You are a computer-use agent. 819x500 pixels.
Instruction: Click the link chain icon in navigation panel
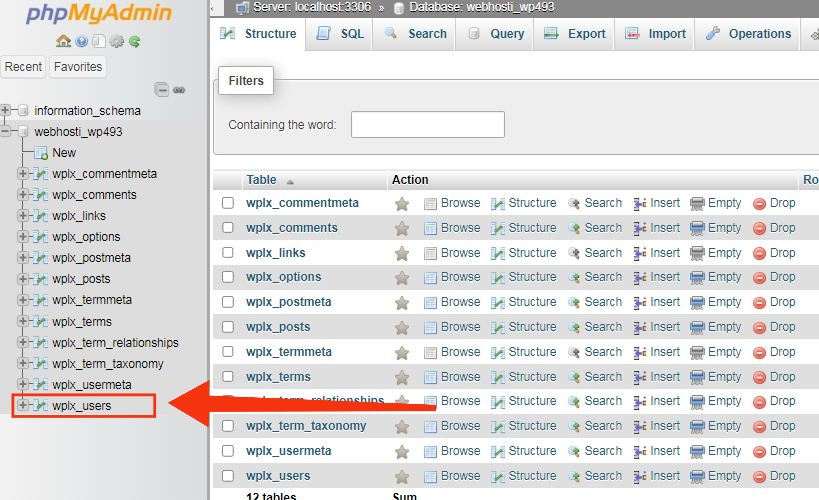tap(179, 90)
